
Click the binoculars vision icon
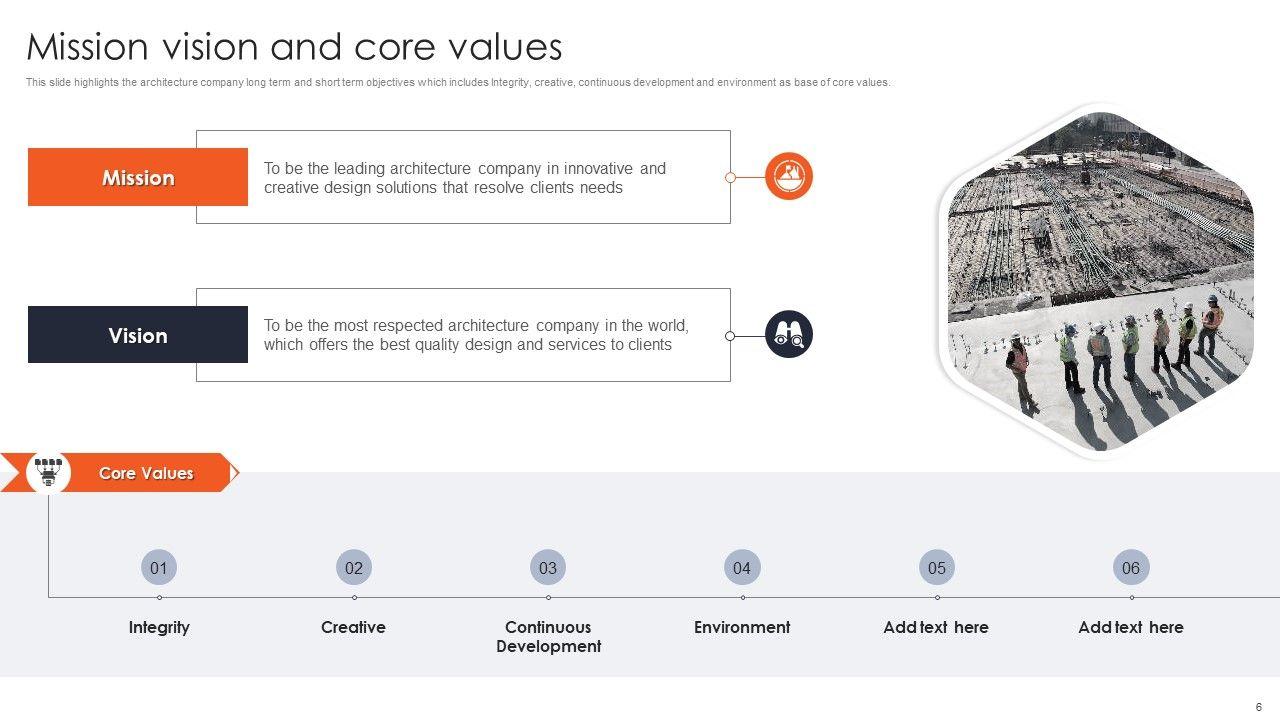tap(789, 335)
